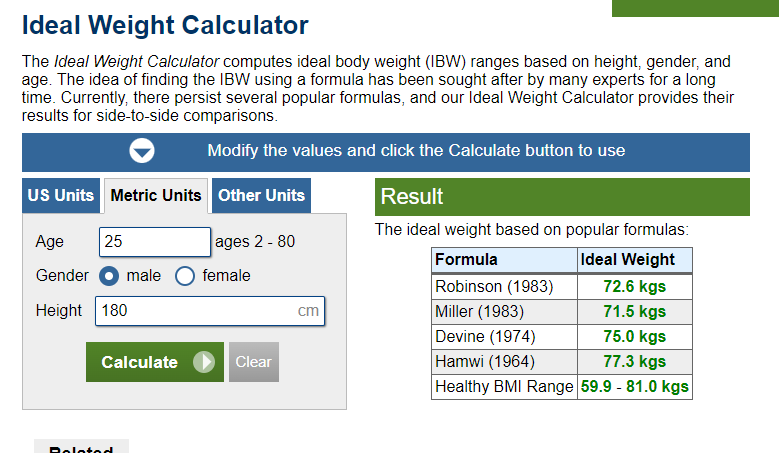Click the Related section label
Screen dimensions: 779x453
pos(81,449)
